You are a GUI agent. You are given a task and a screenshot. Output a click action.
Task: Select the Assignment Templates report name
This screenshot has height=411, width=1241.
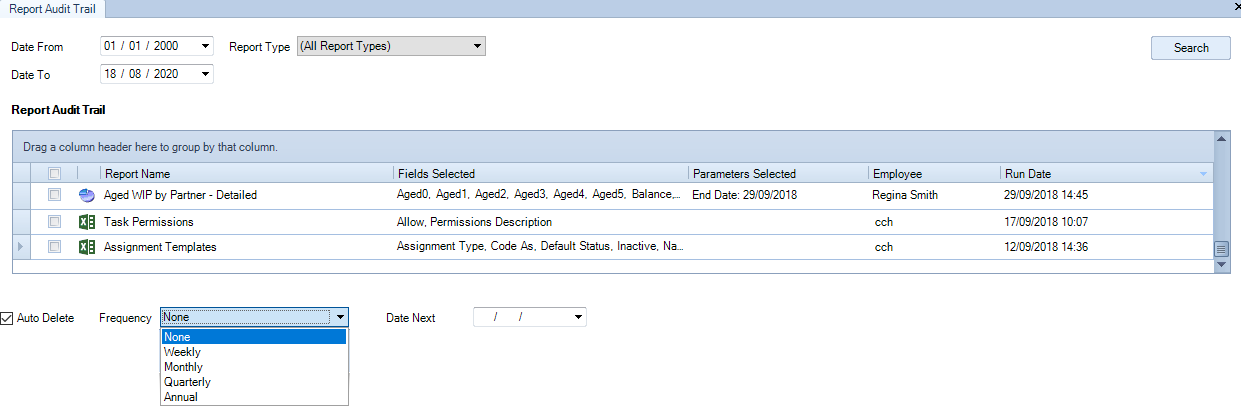pyautogui.click(x=160, y=247)
